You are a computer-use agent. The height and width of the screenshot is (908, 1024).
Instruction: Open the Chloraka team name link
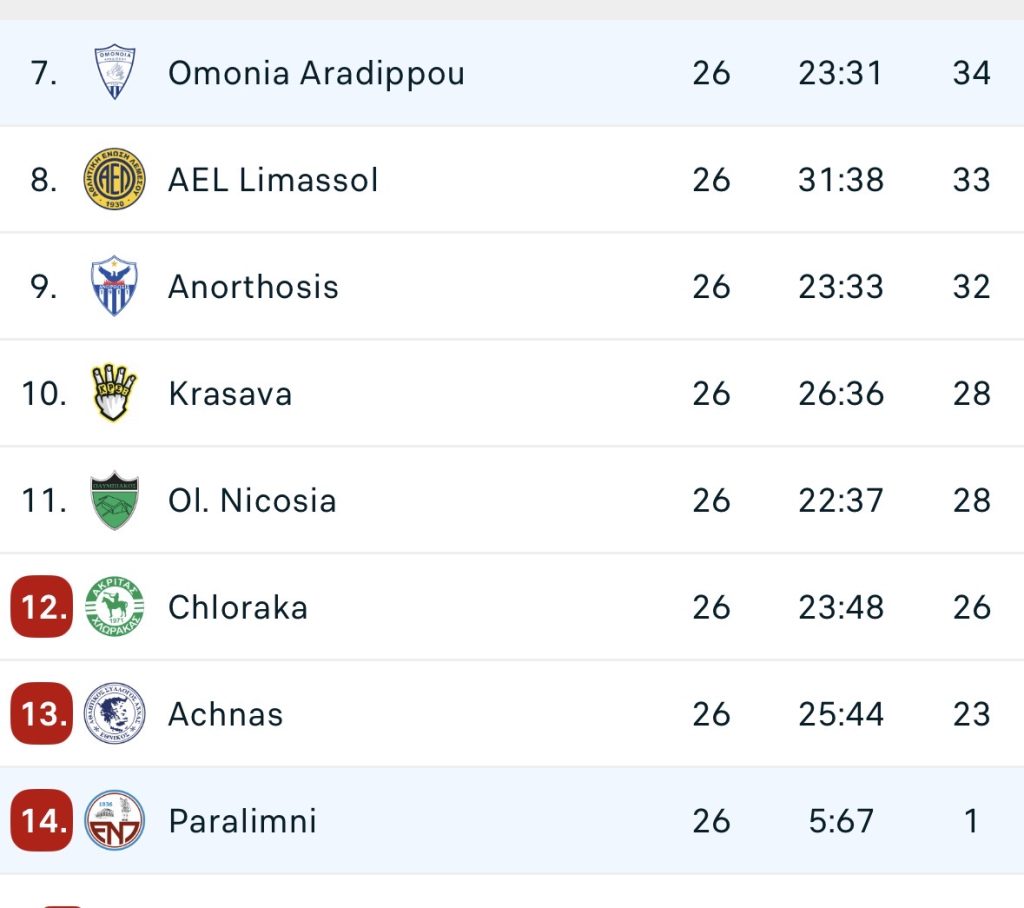(x=238, y=607)
